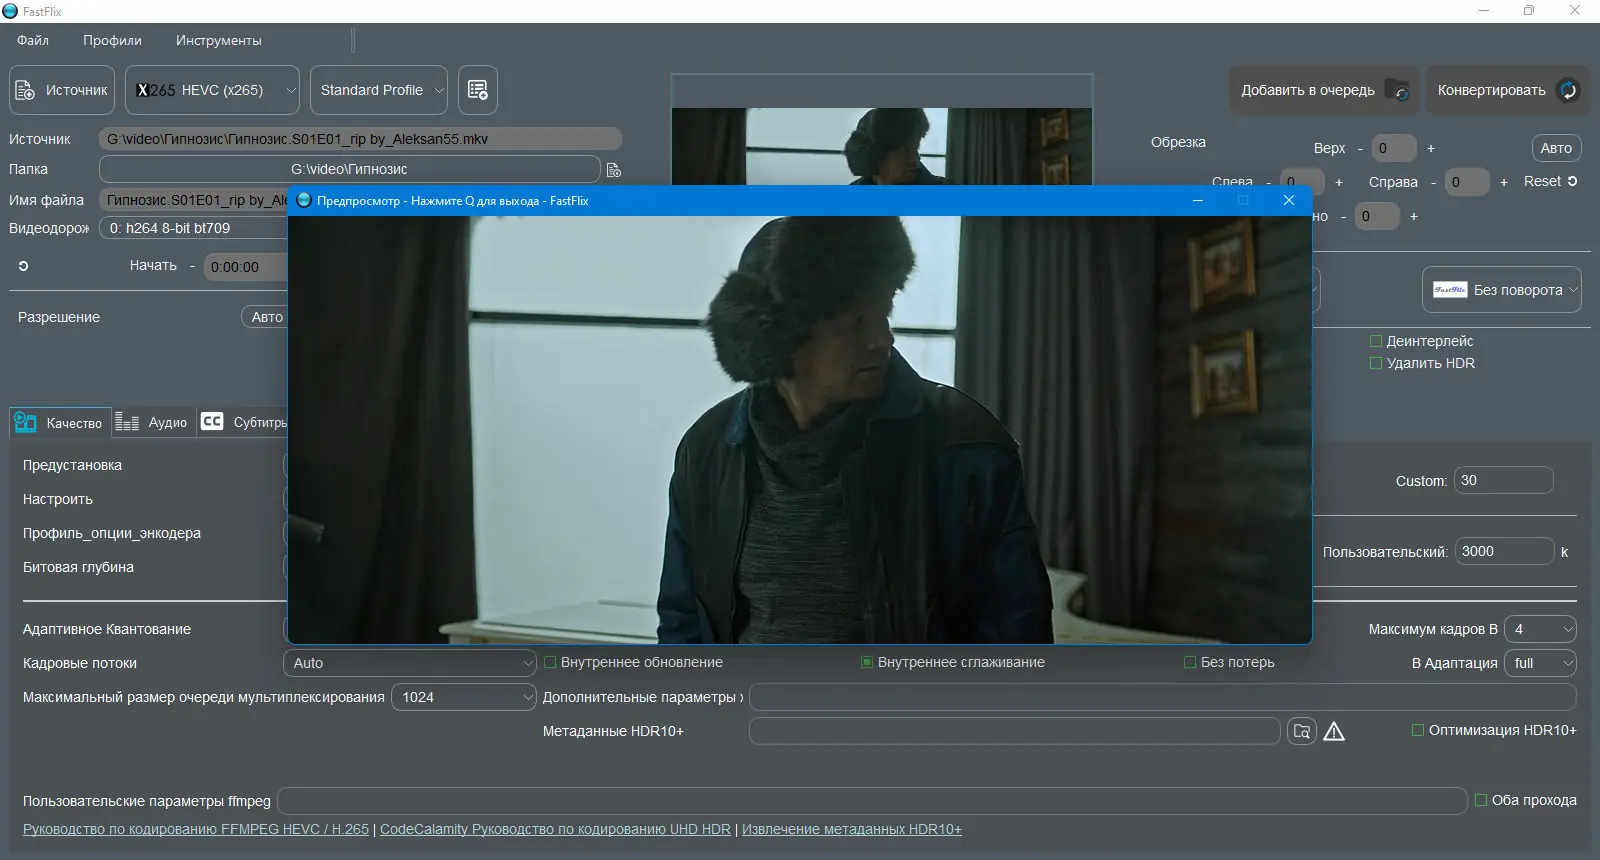Open the Извлечение метаданных HDR10+ link

[851, 829]
